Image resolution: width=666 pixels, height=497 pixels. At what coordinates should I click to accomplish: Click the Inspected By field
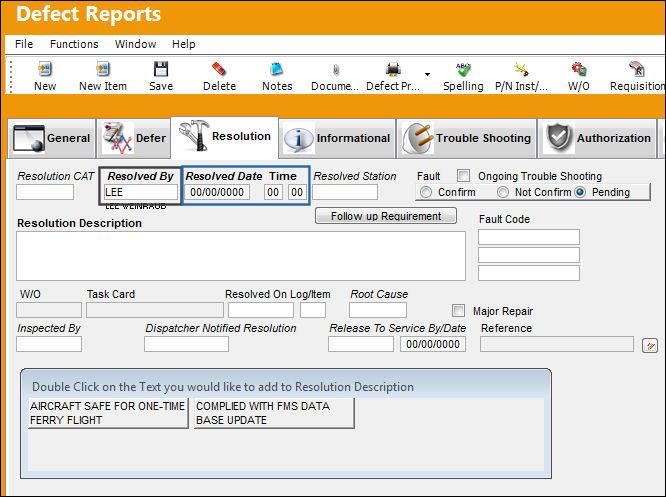point(49,344)
